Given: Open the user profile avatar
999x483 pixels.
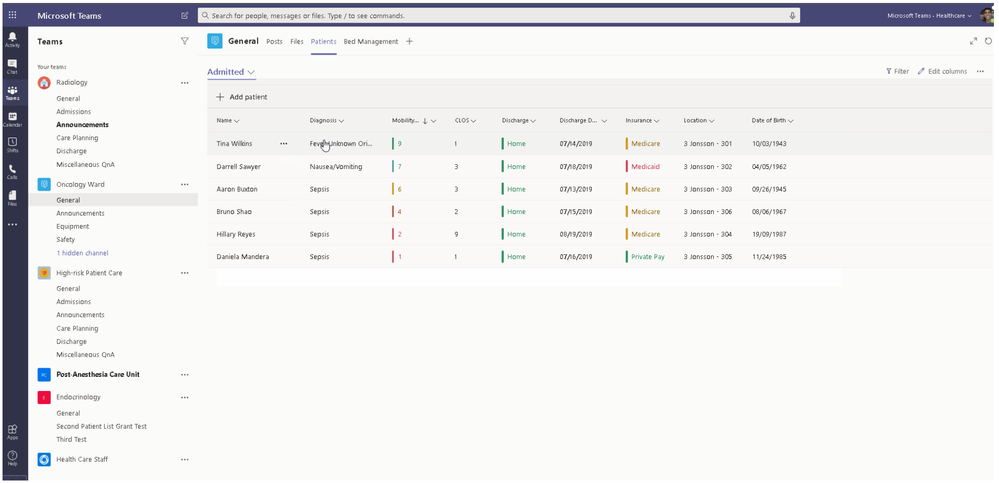Looking at the screenshot, I should pyautogui.click(x=986, y=15).
